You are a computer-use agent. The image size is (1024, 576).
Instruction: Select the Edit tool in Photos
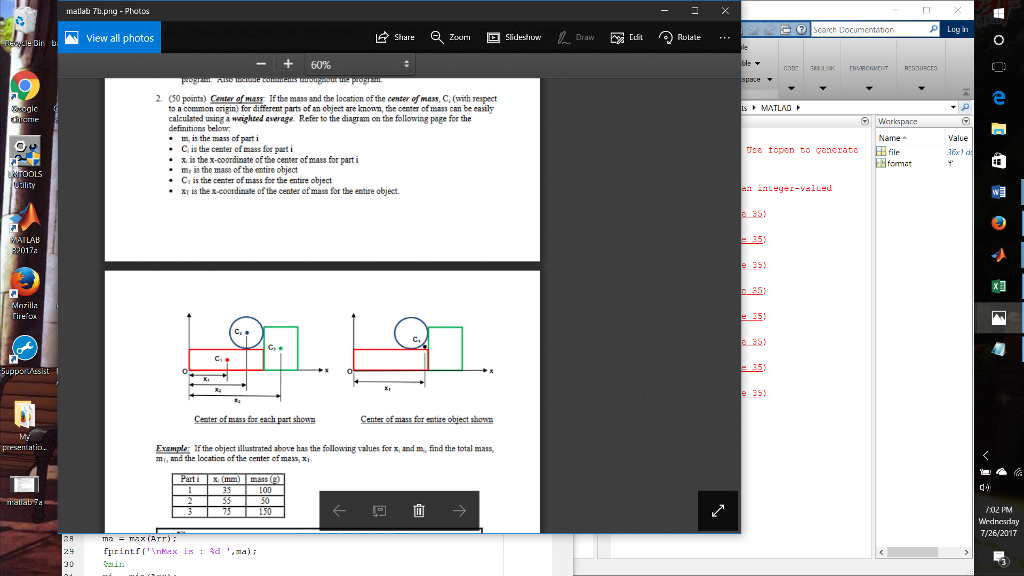625,37
